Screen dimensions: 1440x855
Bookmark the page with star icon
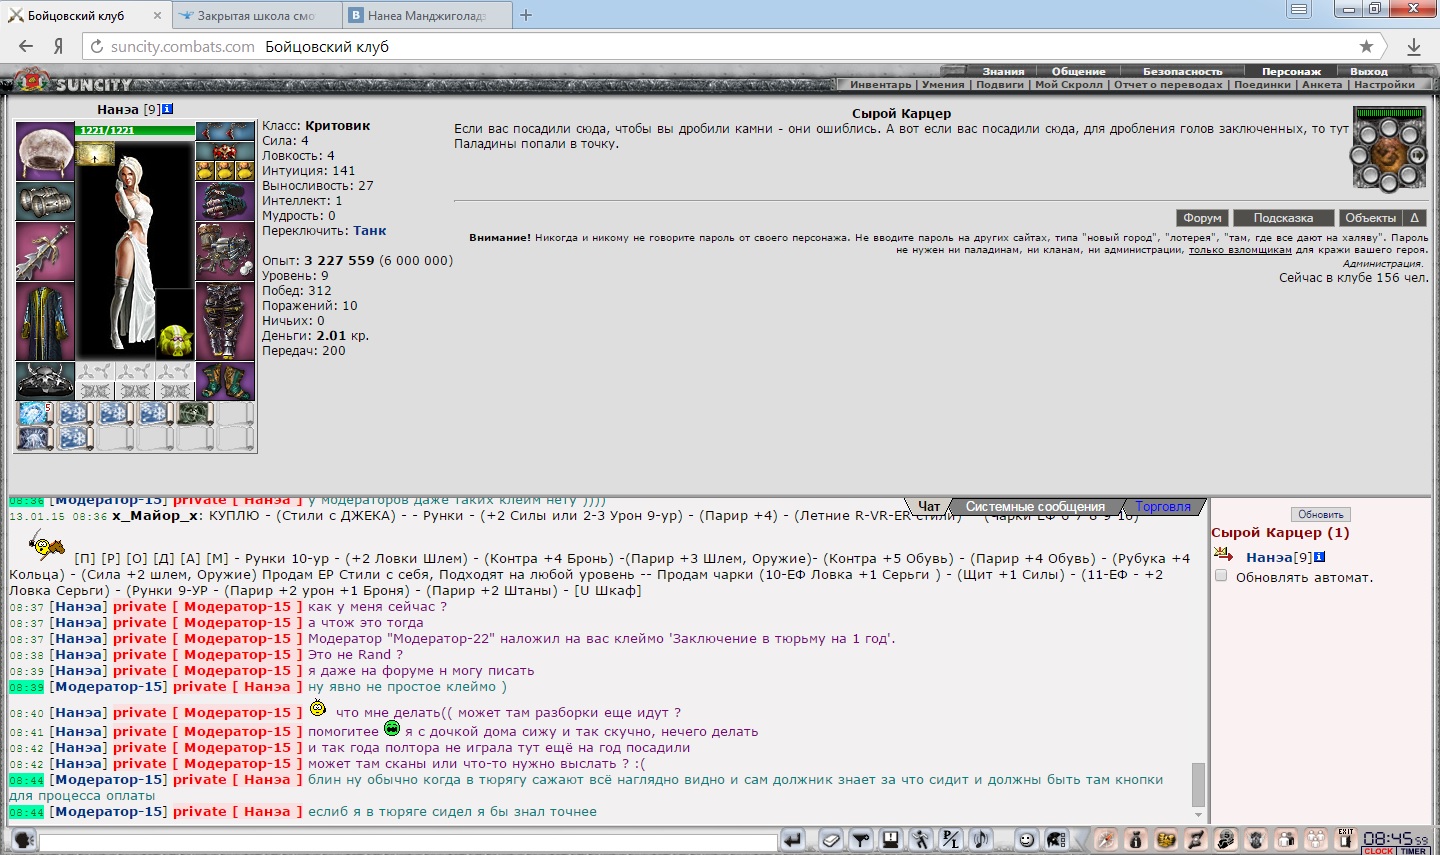tap(1366, 46)
